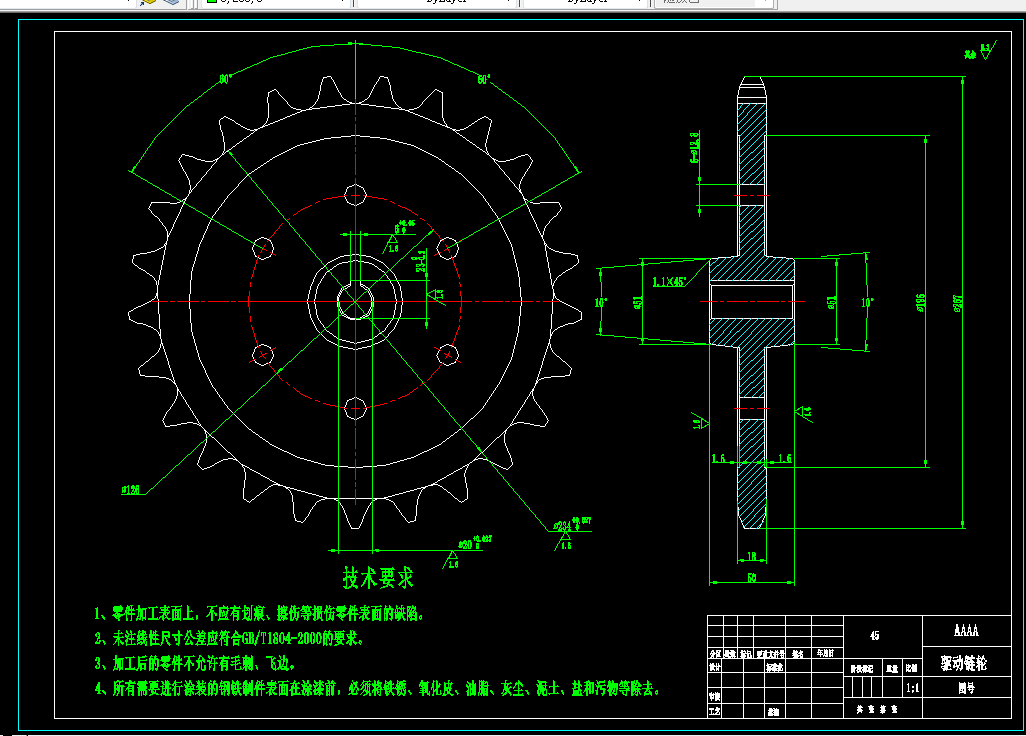Click the material value 45 in title block

(x=874, y=636)
